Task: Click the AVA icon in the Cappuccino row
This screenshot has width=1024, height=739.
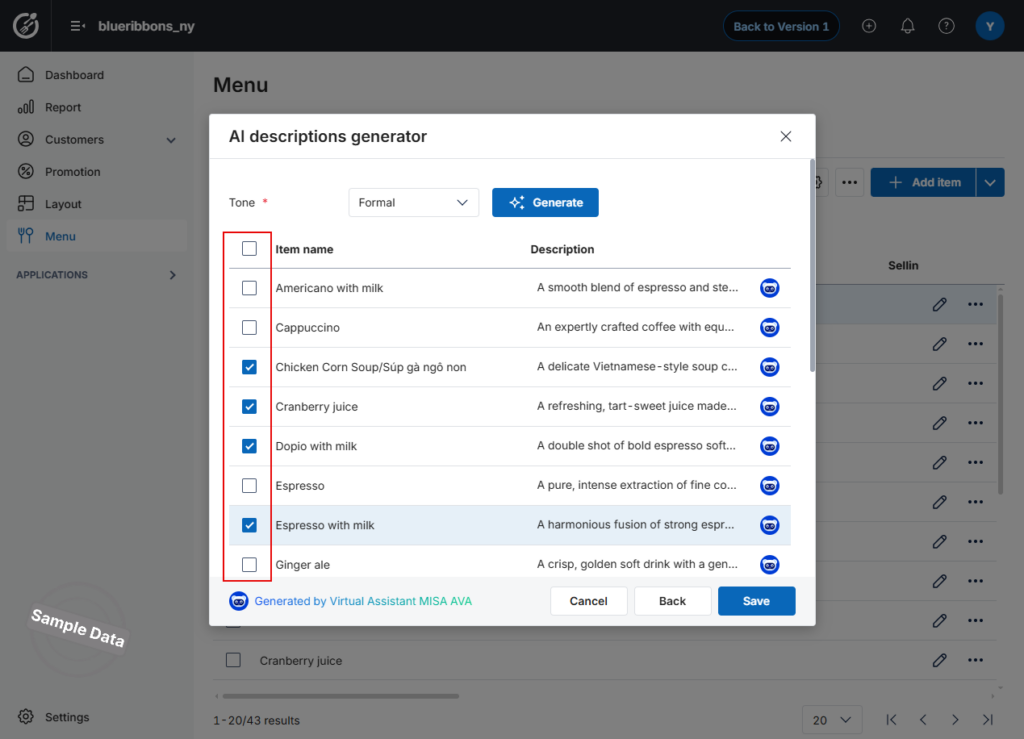Action: (769, 328)
